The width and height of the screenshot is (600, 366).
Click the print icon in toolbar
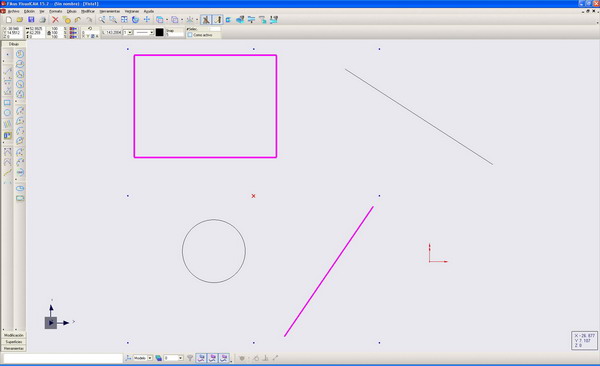point(42,20)
